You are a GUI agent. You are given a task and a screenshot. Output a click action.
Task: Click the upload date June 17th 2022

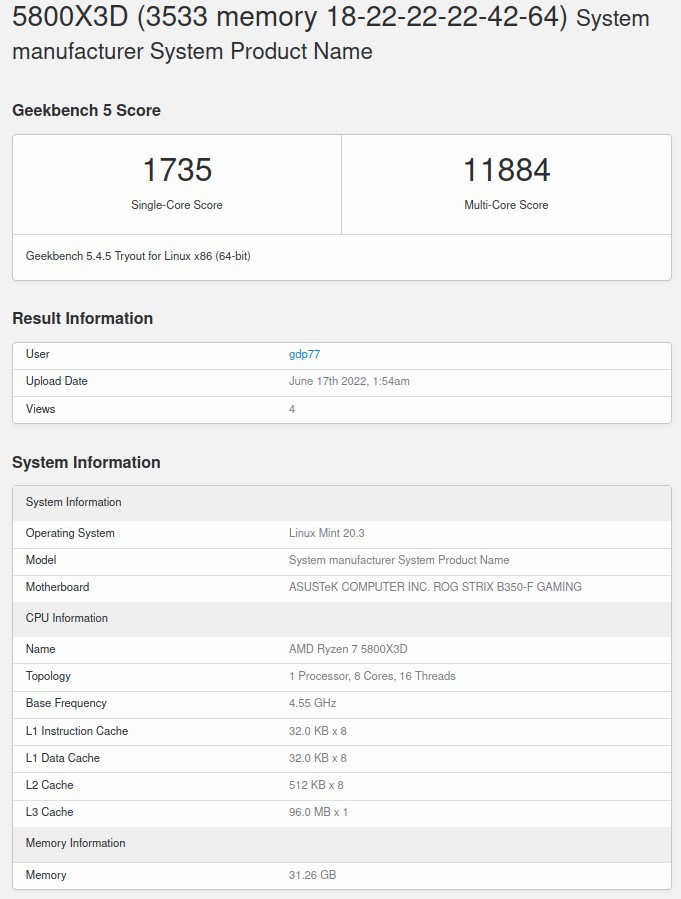point(349,381)
